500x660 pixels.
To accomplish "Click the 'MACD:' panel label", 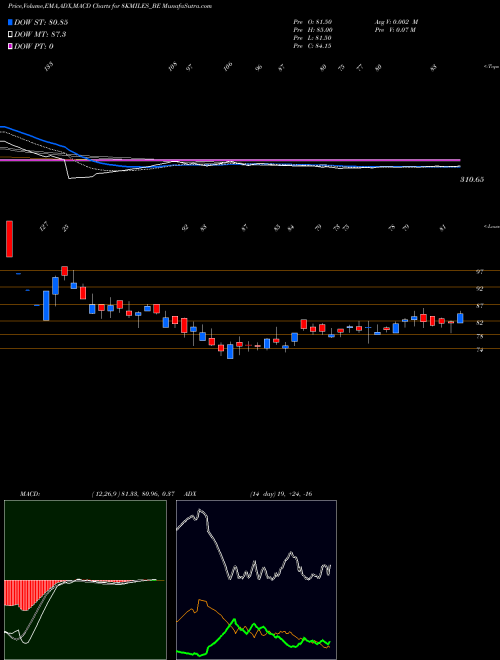I will pyautogui.click(x=30, y=494).
